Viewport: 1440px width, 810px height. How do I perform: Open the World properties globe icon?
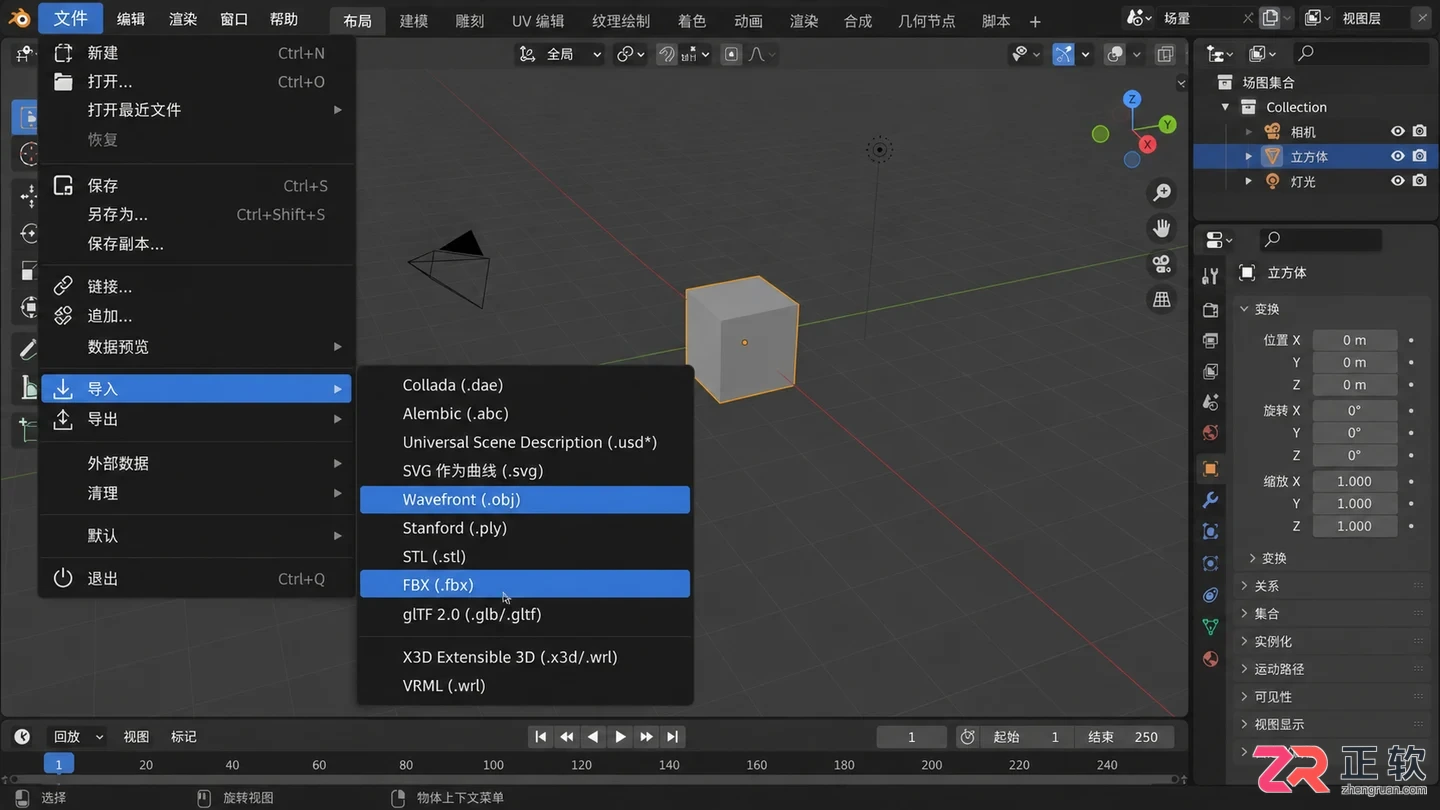click(1210, 433)
